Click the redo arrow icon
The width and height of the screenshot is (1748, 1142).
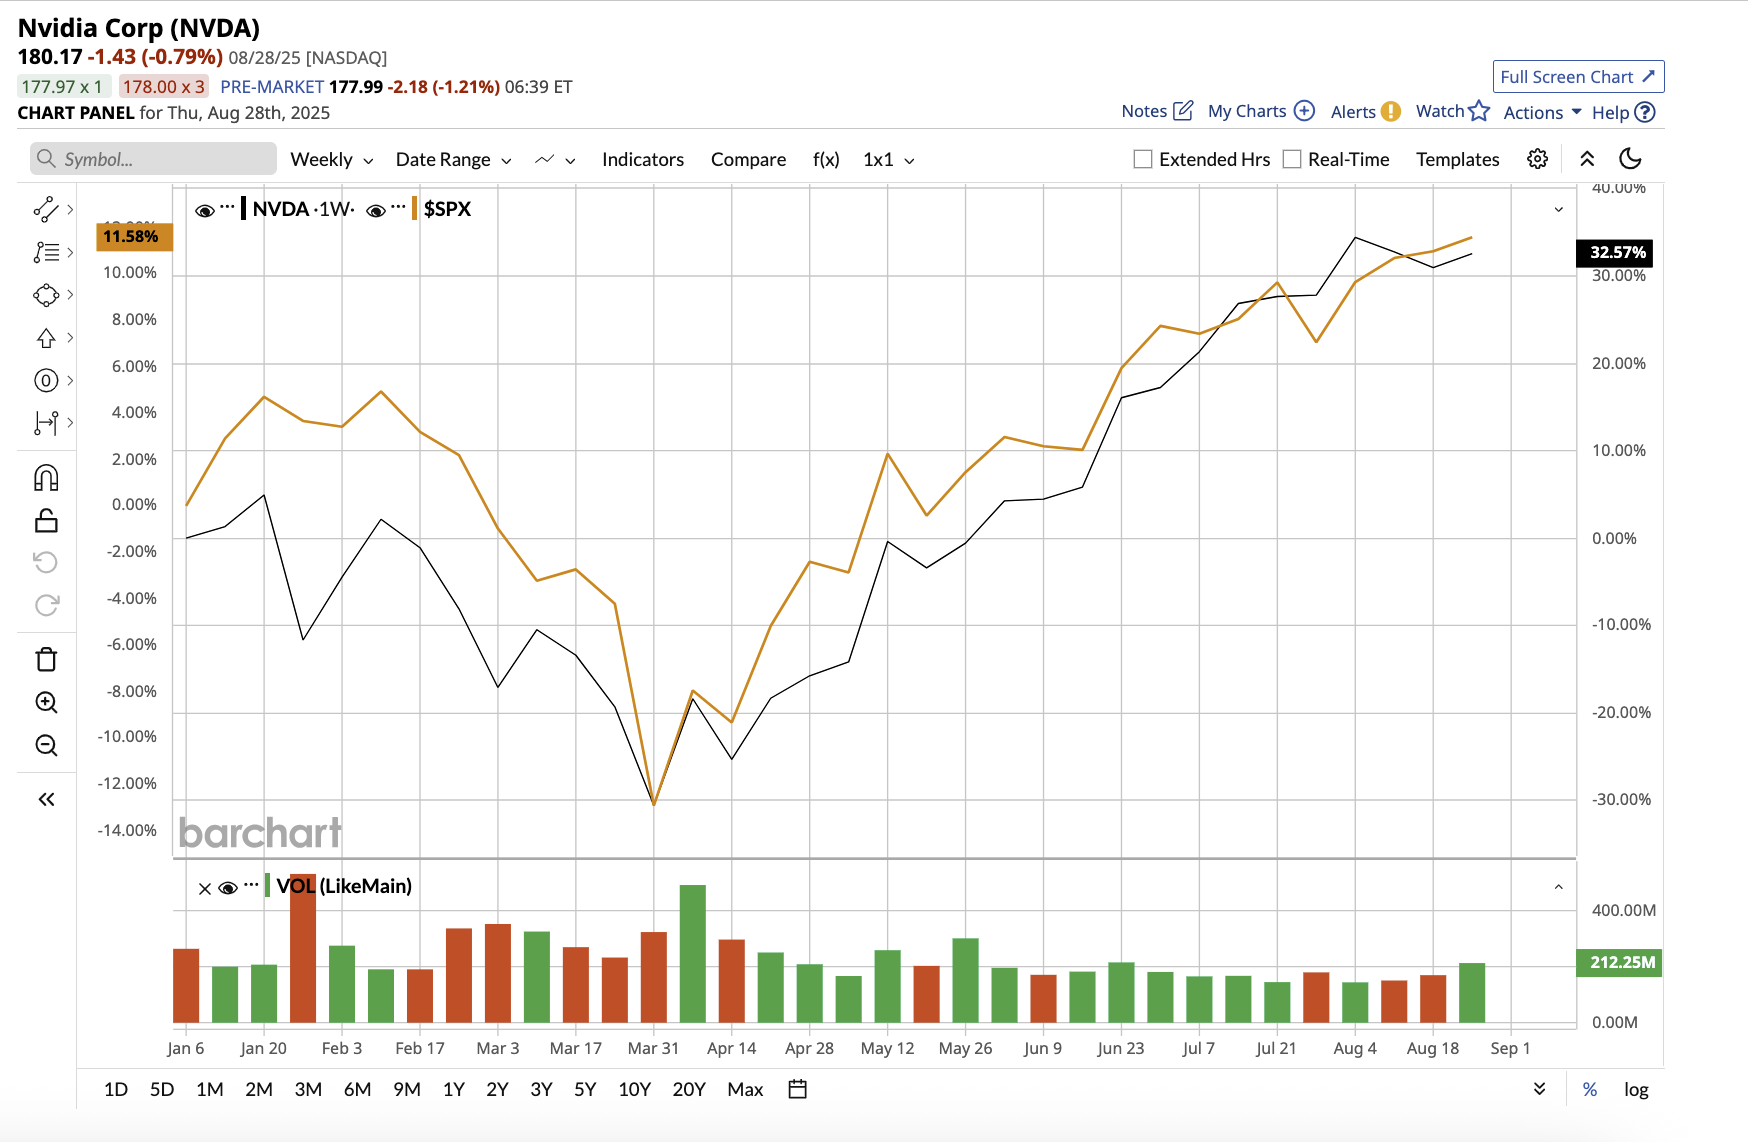tap(46, 605)
